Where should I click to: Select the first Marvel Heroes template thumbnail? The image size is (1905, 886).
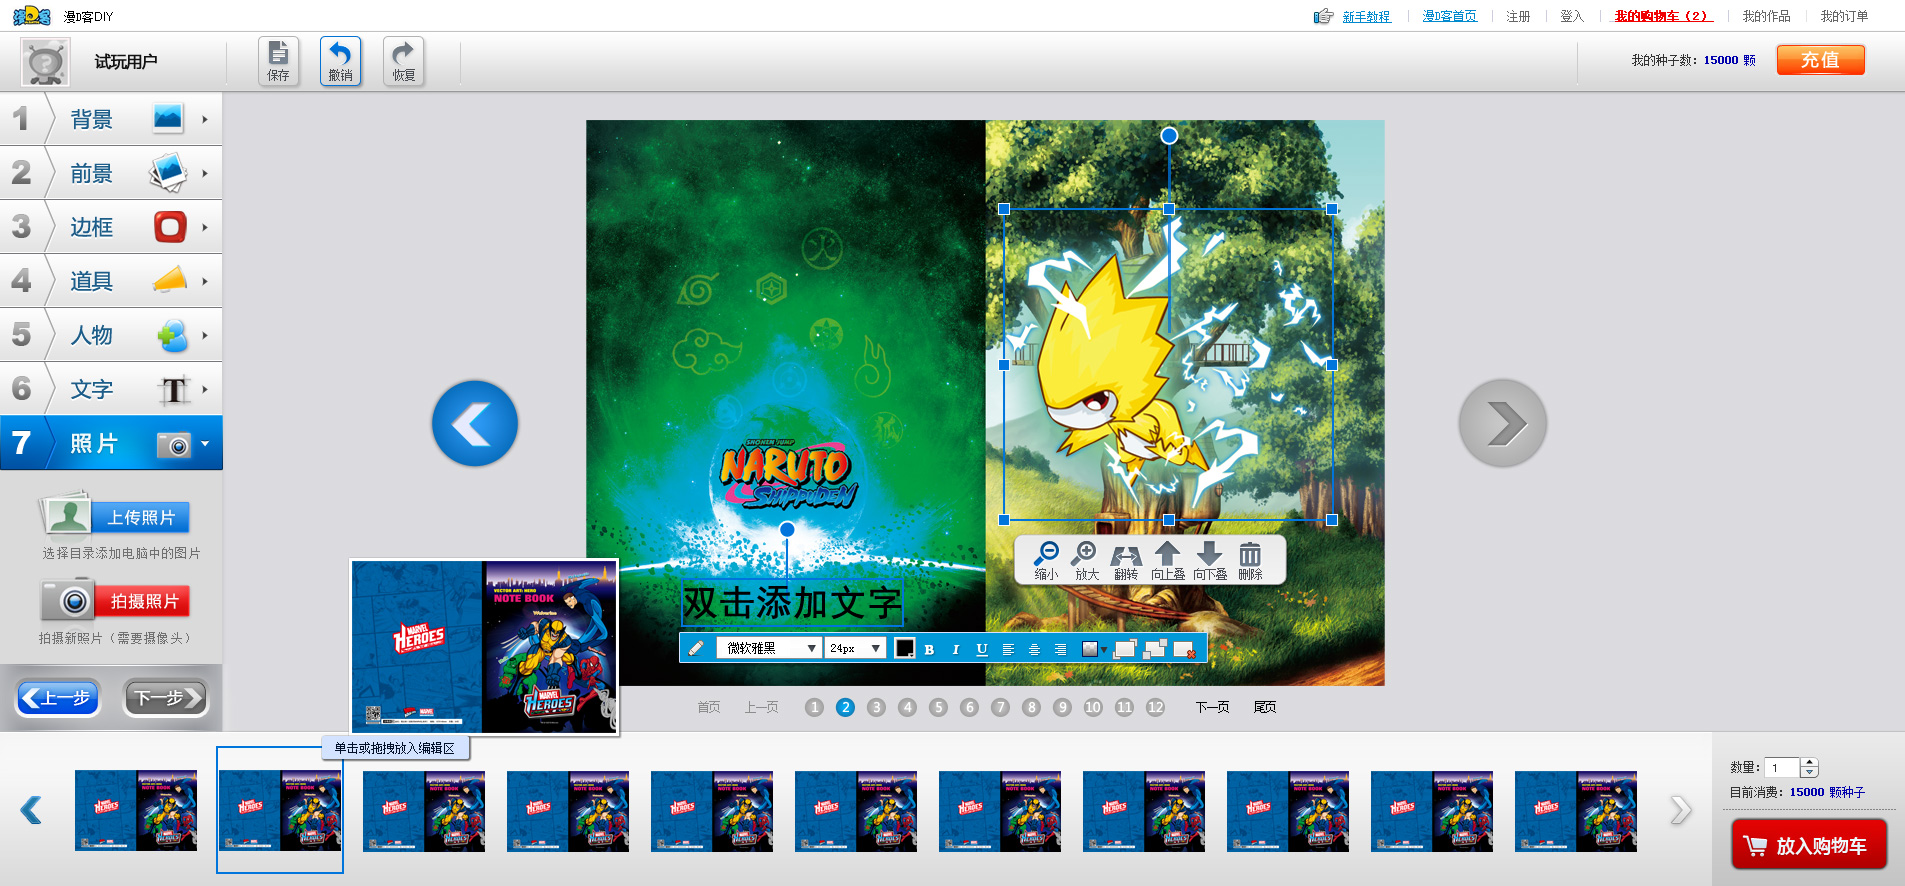136,811
